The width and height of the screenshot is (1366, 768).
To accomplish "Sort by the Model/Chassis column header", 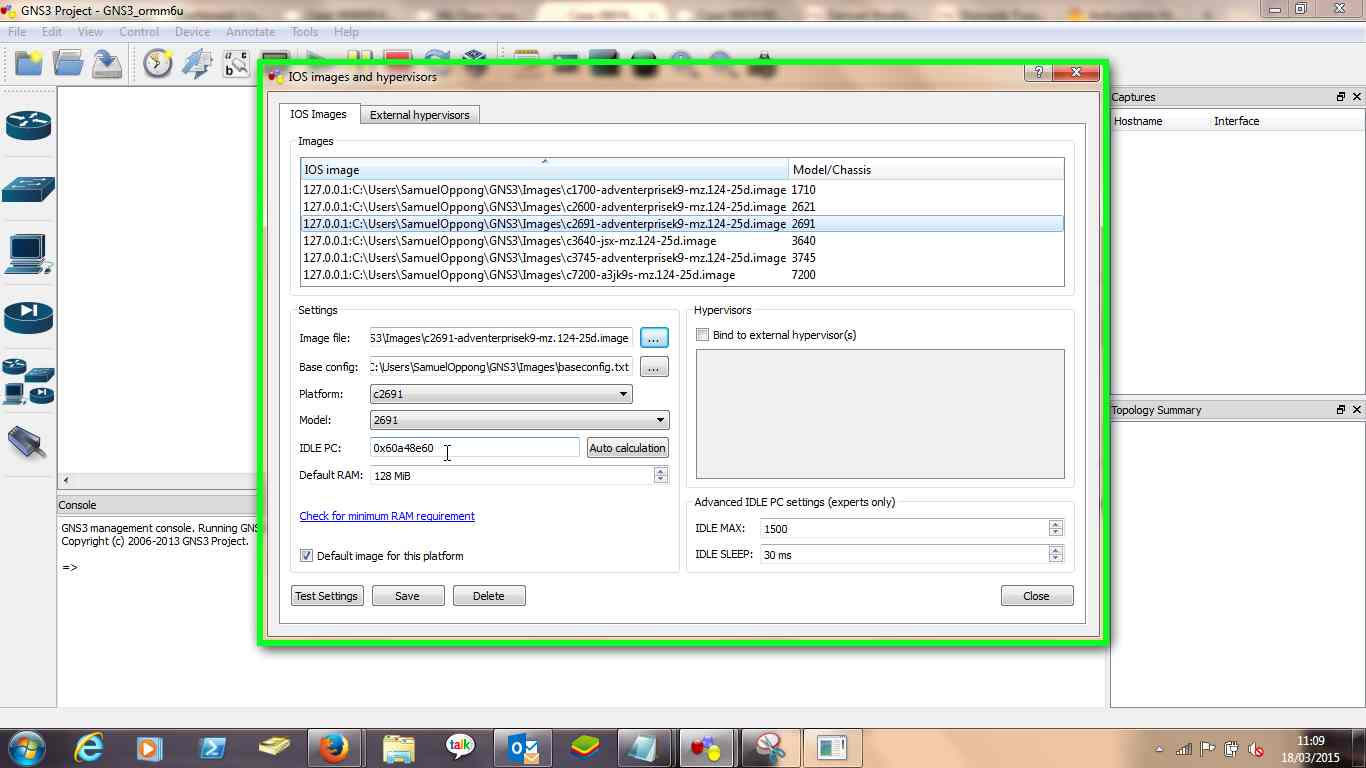I will (926, 170).
